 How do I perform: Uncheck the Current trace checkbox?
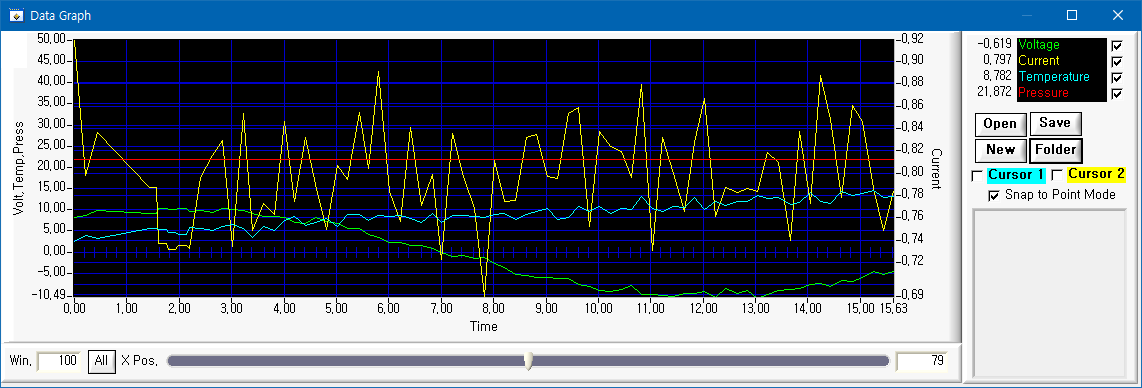click(1118, 61)
